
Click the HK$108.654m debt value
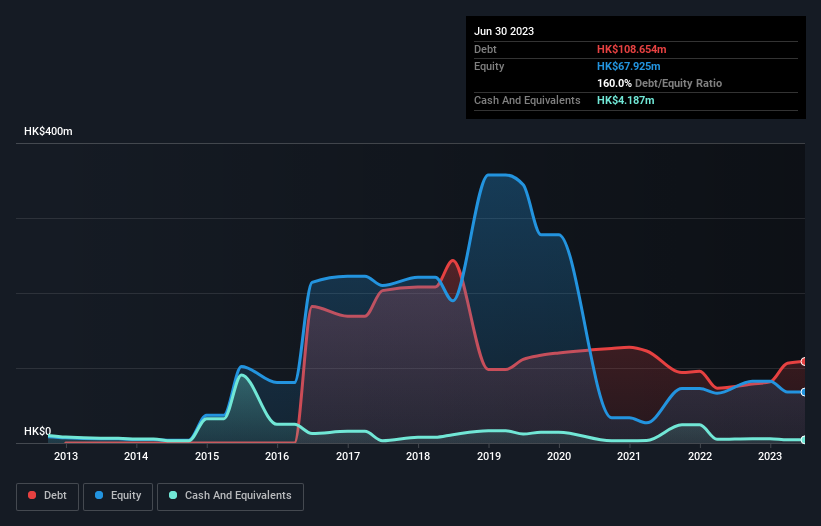[631, 49]
